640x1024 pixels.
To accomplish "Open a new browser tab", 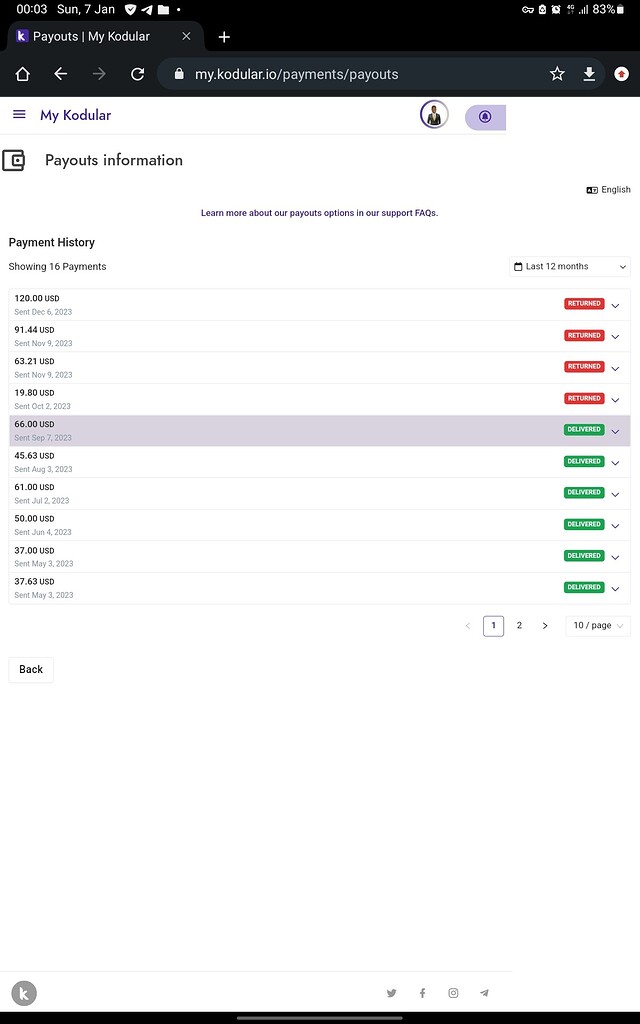I will pyautogui.click(x=224, y=36).
